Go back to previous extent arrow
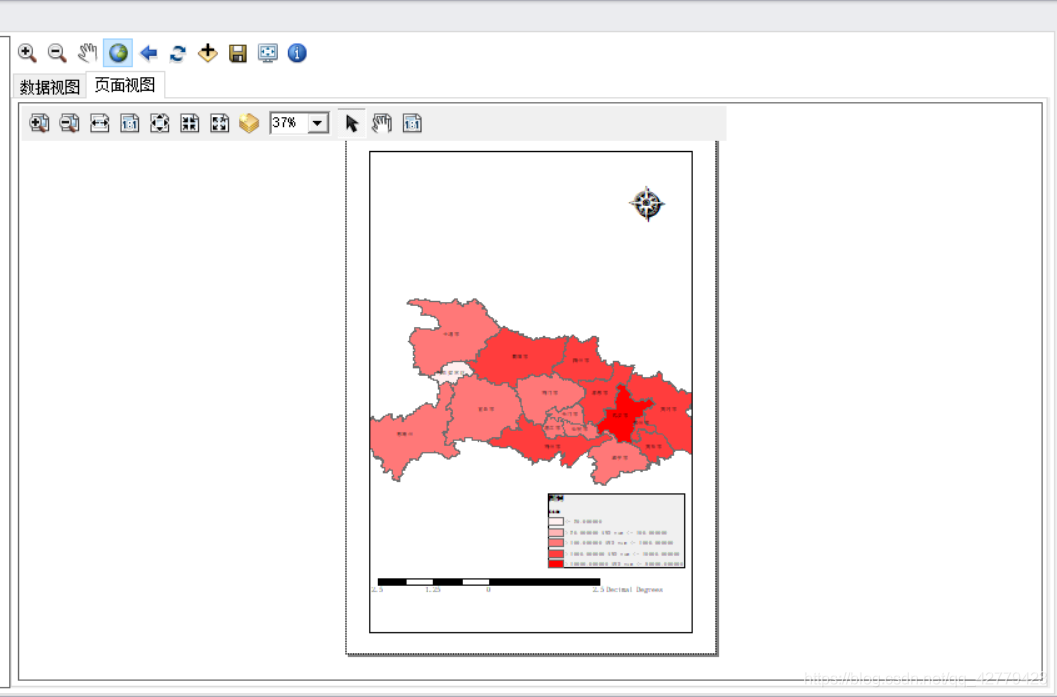 tap(148, 53)
